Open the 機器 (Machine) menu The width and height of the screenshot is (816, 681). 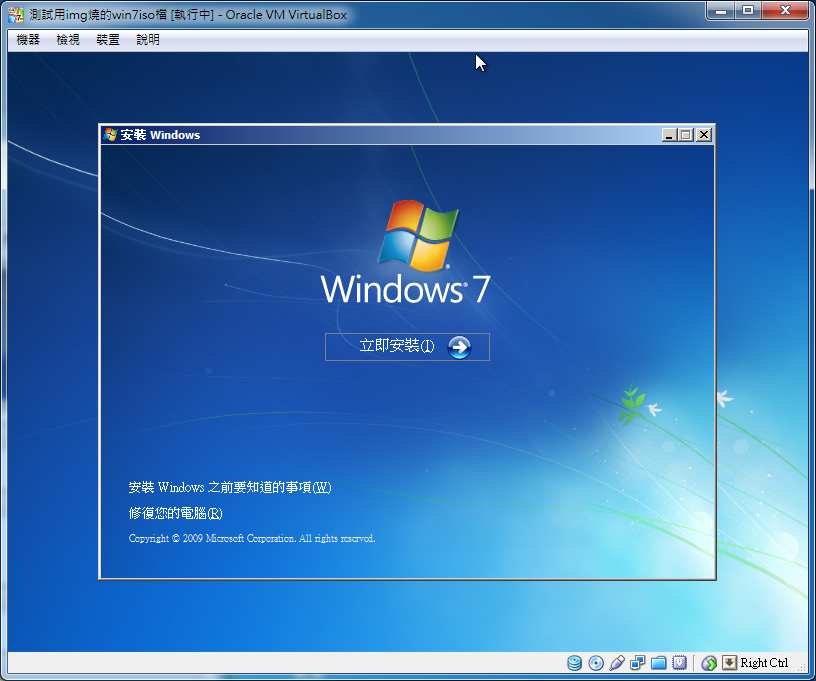click(28, 40)
